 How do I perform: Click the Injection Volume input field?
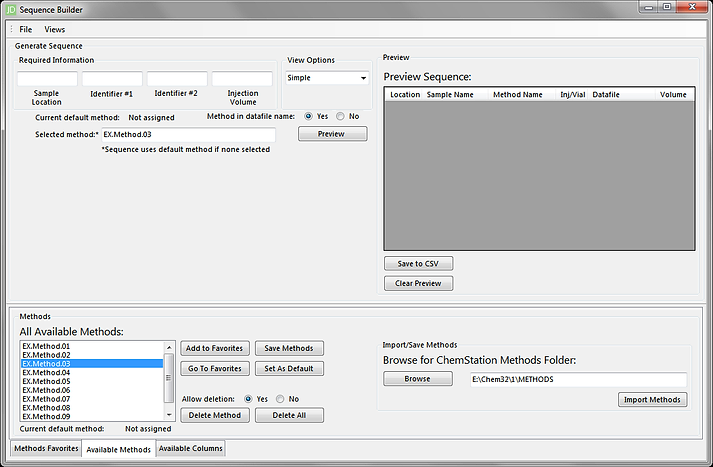(x=242, y=79)
